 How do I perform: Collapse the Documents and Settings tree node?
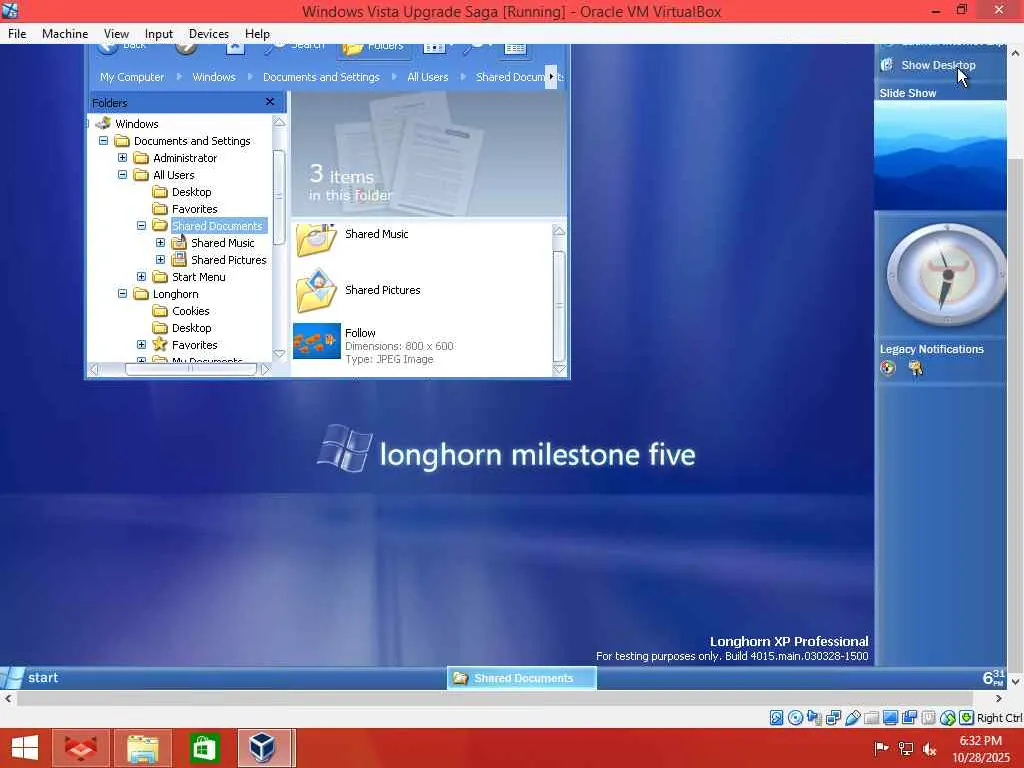tap(103, 140)
